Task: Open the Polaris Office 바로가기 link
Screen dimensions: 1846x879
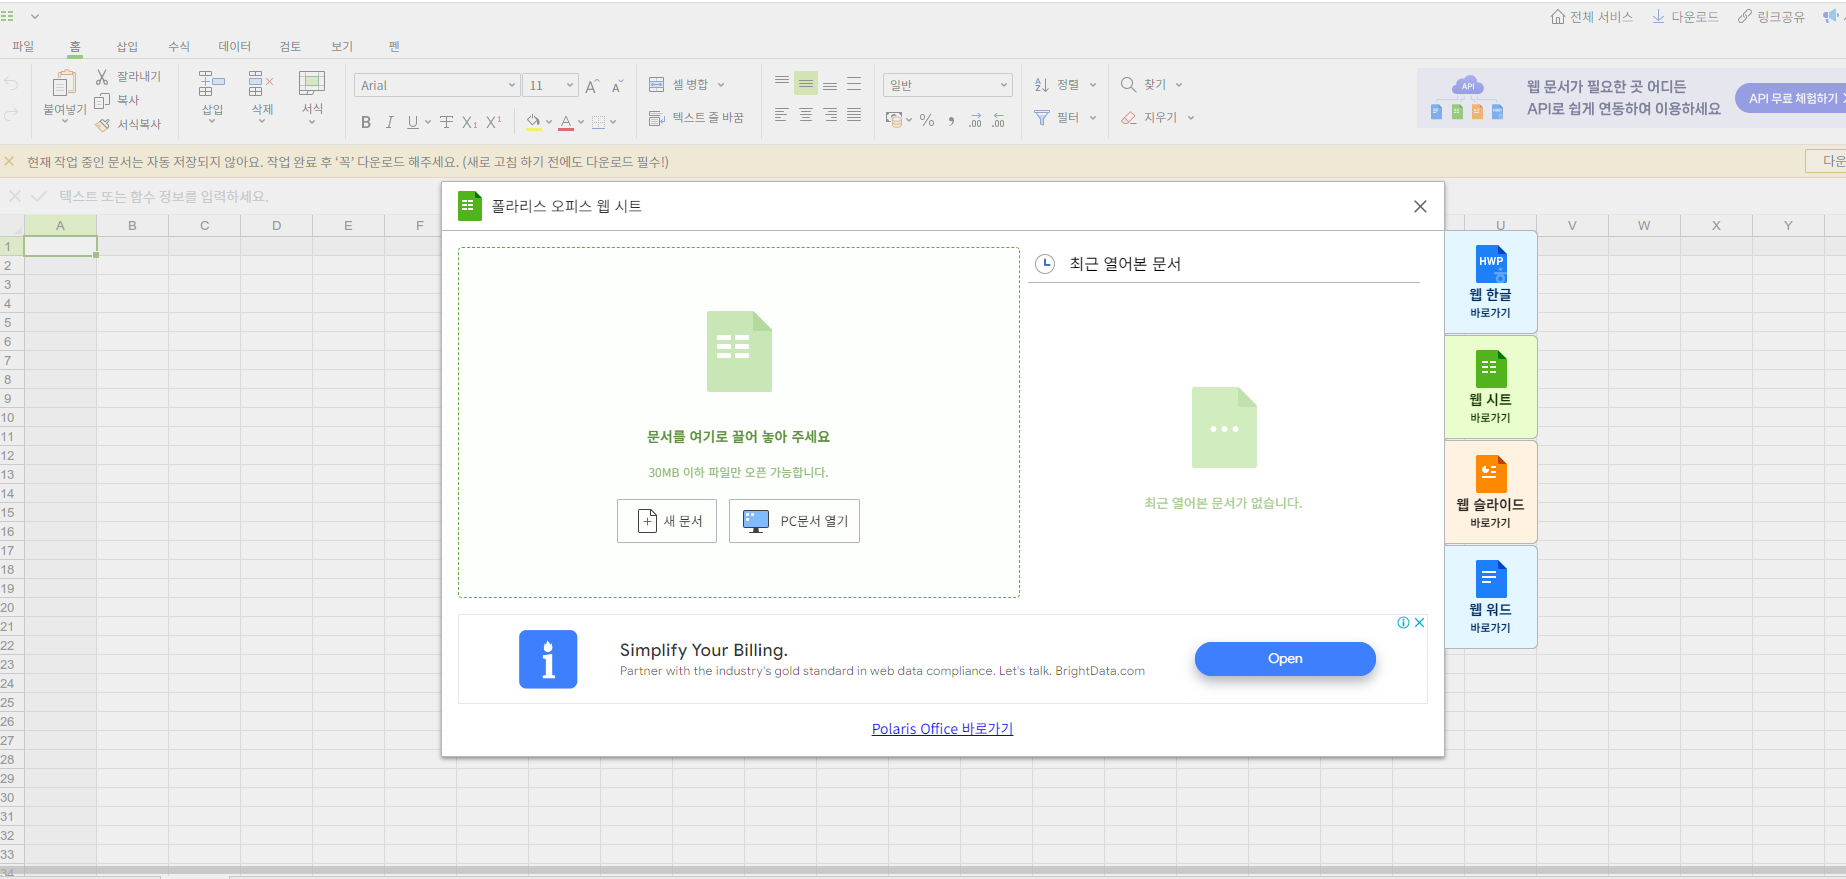Action: tap(942, 729)
